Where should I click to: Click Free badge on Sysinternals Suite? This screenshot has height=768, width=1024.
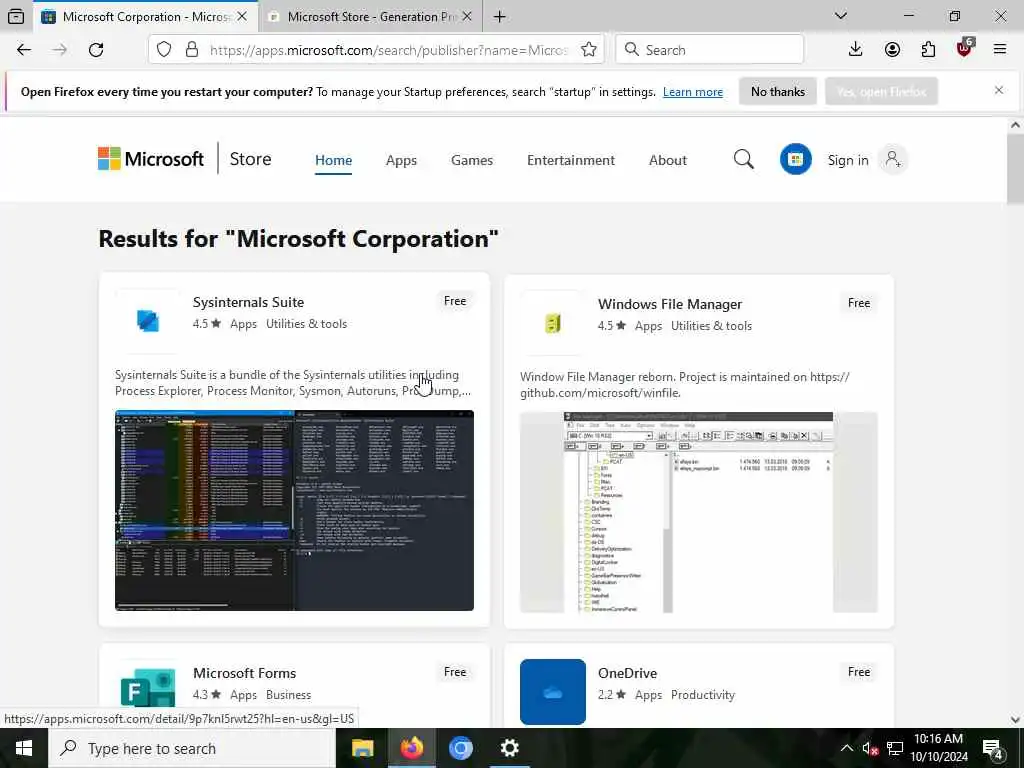coord(455,300)
